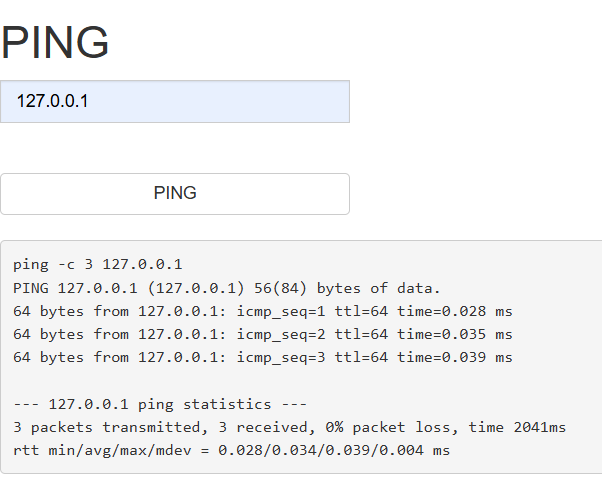Focus the IP address input field

(x=175, y=101)
